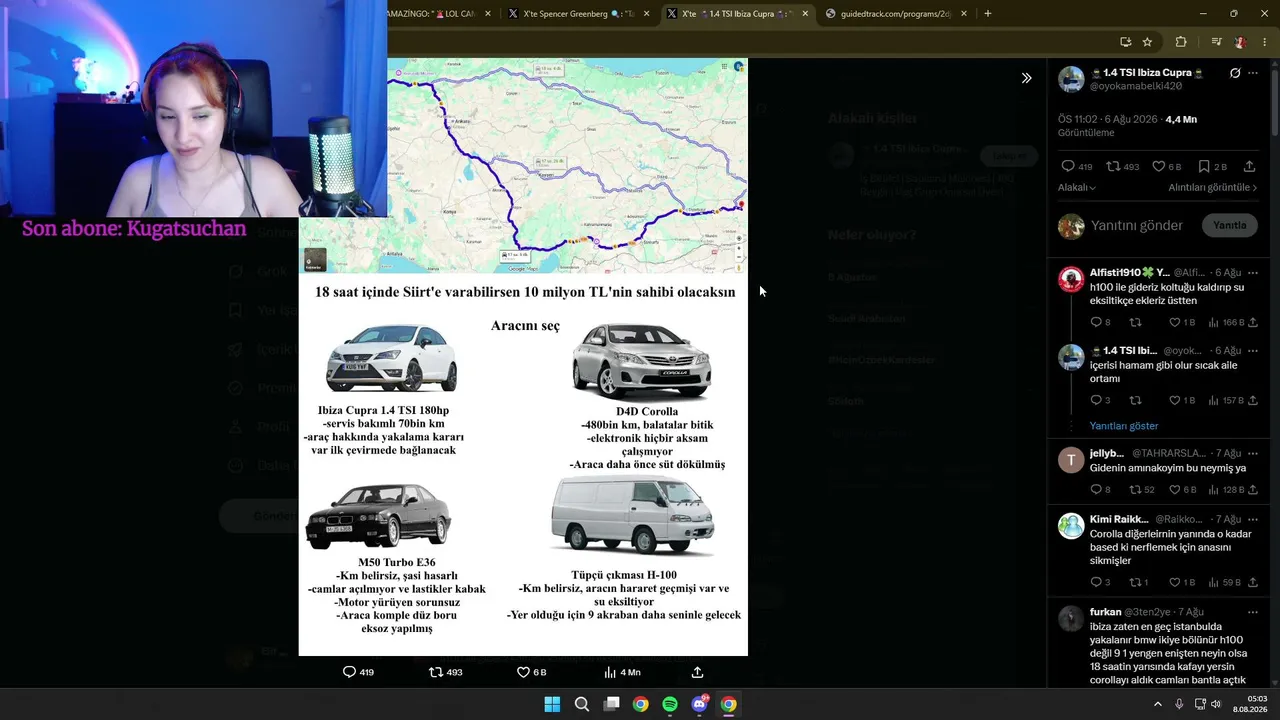Image resolution: width=1280 pixels, height=720 pixels.
Task: Share Kimi Raikk's comment
Action: tap(1252, 582)
